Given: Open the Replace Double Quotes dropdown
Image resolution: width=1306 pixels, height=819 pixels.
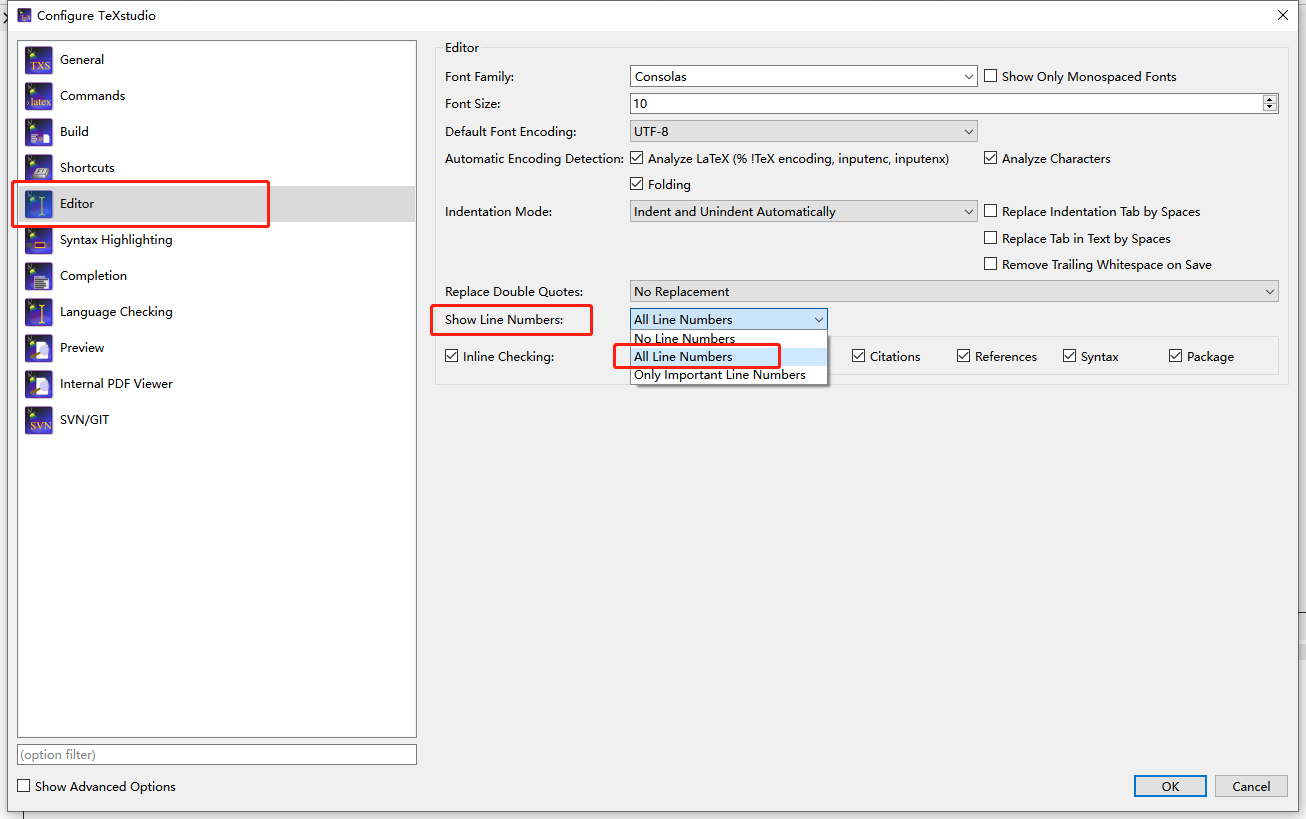Looking at the screenshot, I should [x=954, y=291].
